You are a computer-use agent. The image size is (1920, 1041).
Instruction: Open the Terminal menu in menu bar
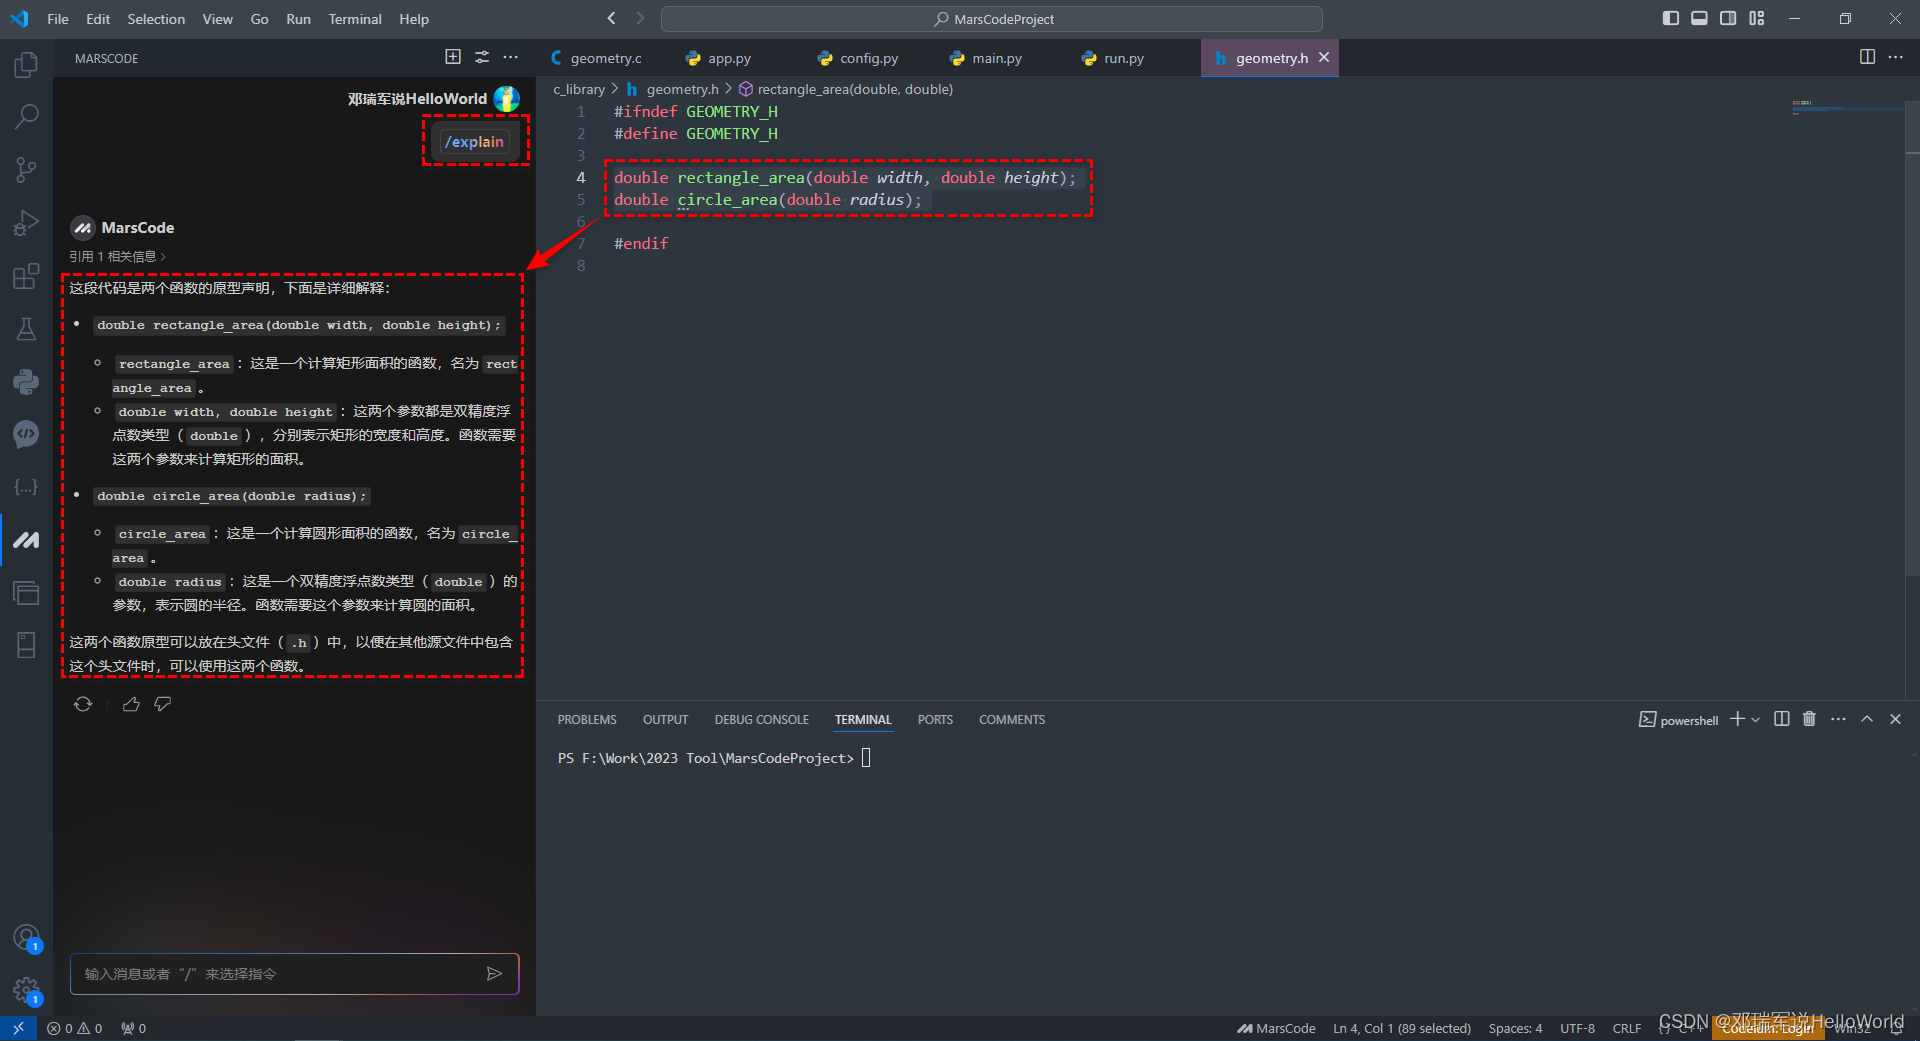click(355, 19)
